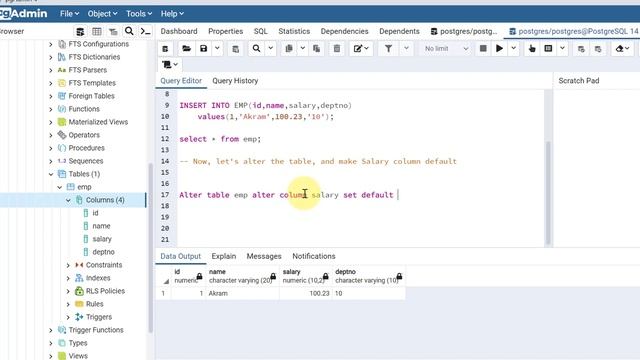Click the Explain Analyze table icon

coord(548,49)
